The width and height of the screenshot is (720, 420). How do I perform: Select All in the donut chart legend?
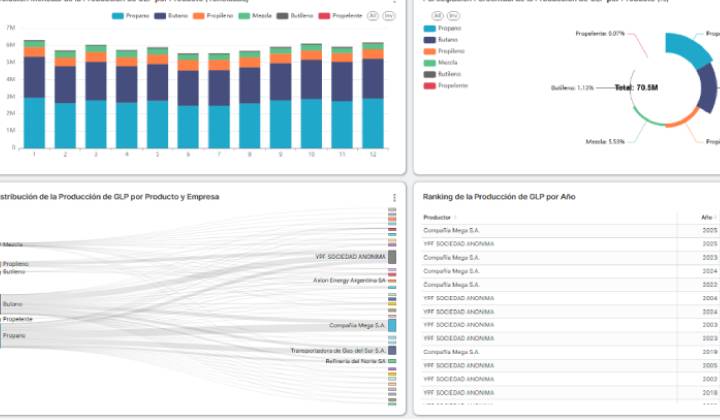pyautogui.click(x=438, y=17)
